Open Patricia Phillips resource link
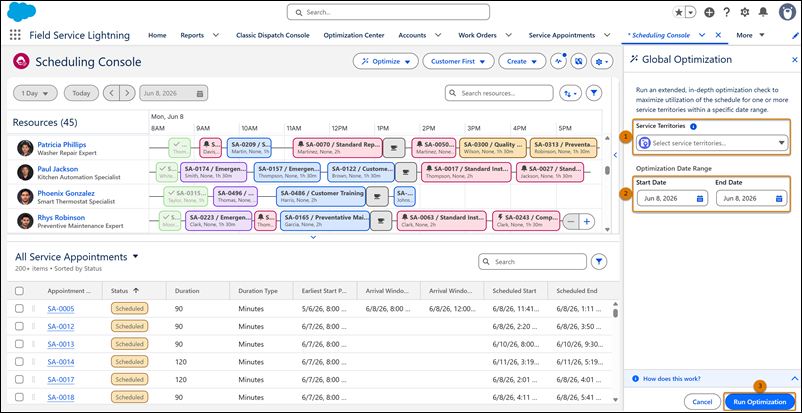 pyautogui.click(x=61, y=144)
